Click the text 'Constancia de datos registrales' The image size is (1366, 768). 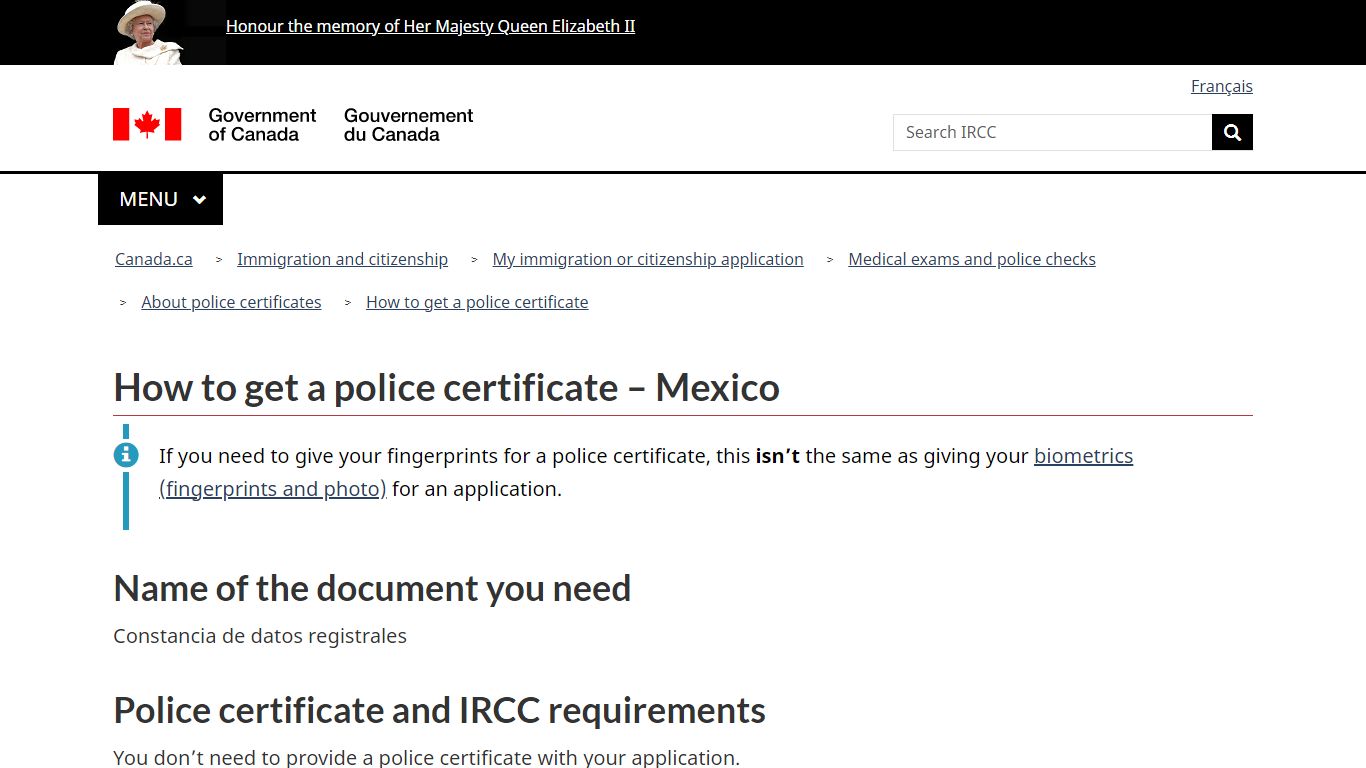[x=260, y=636]
